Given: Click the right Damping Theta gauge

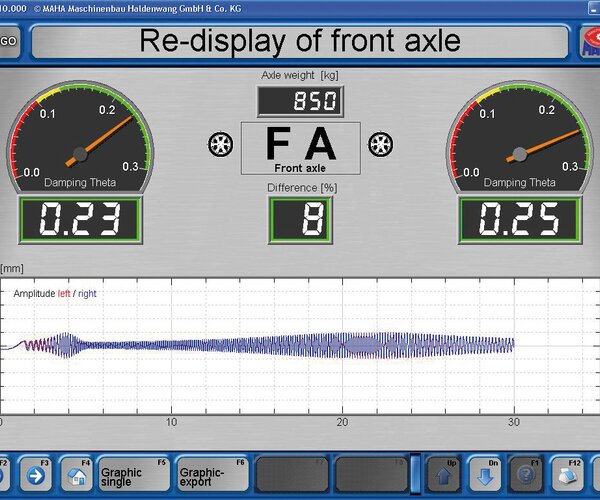Looking at the screenshot, I should [x=518, y=135].
